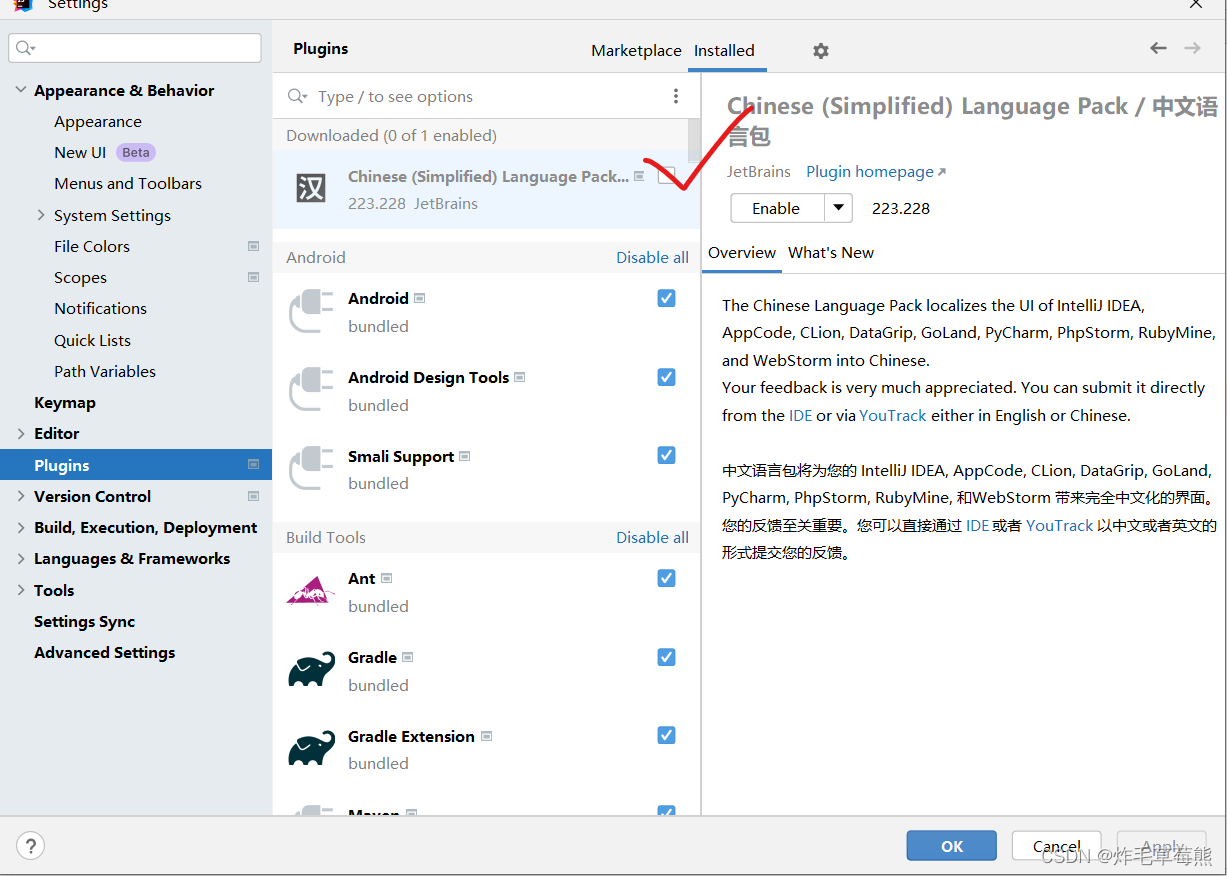Viewport: 1227px width, 876px height.
Task: Uncheck the Android plugin checkbox
Action: tap(667, 298)
